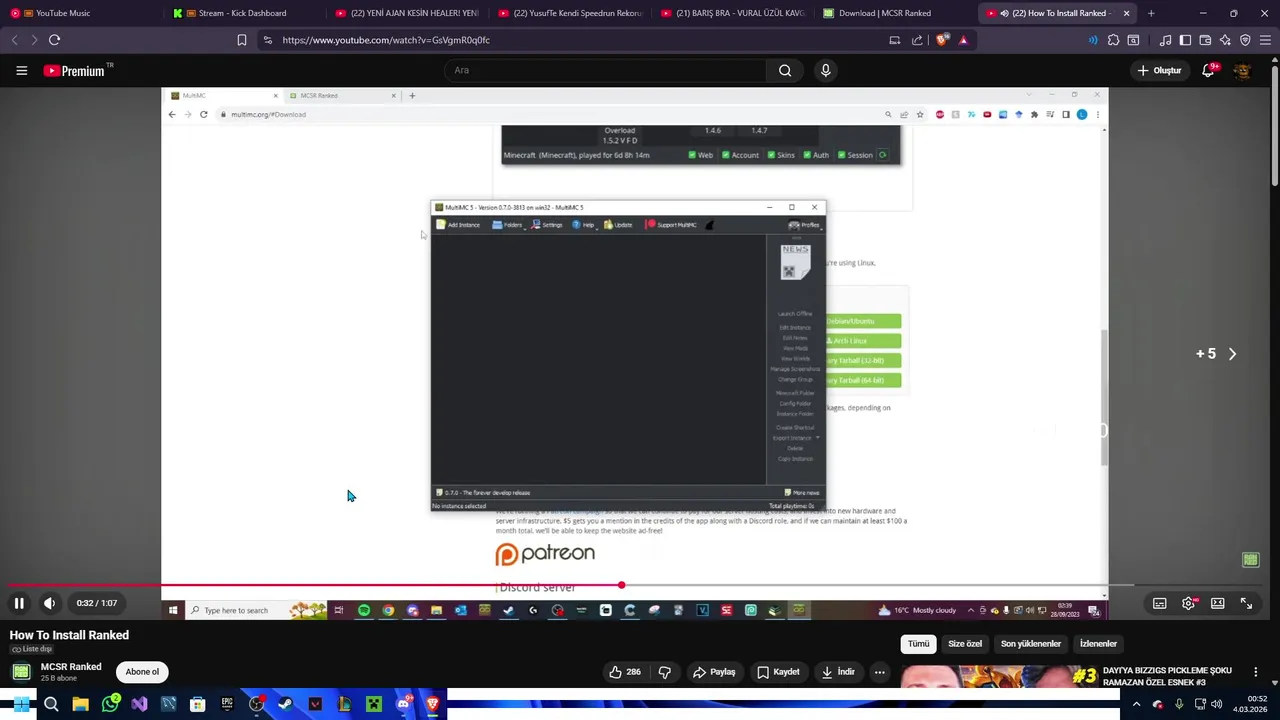Pause the YouTube video
Image resolution: width=1280 pixels, height=720 pixels.
19,603
